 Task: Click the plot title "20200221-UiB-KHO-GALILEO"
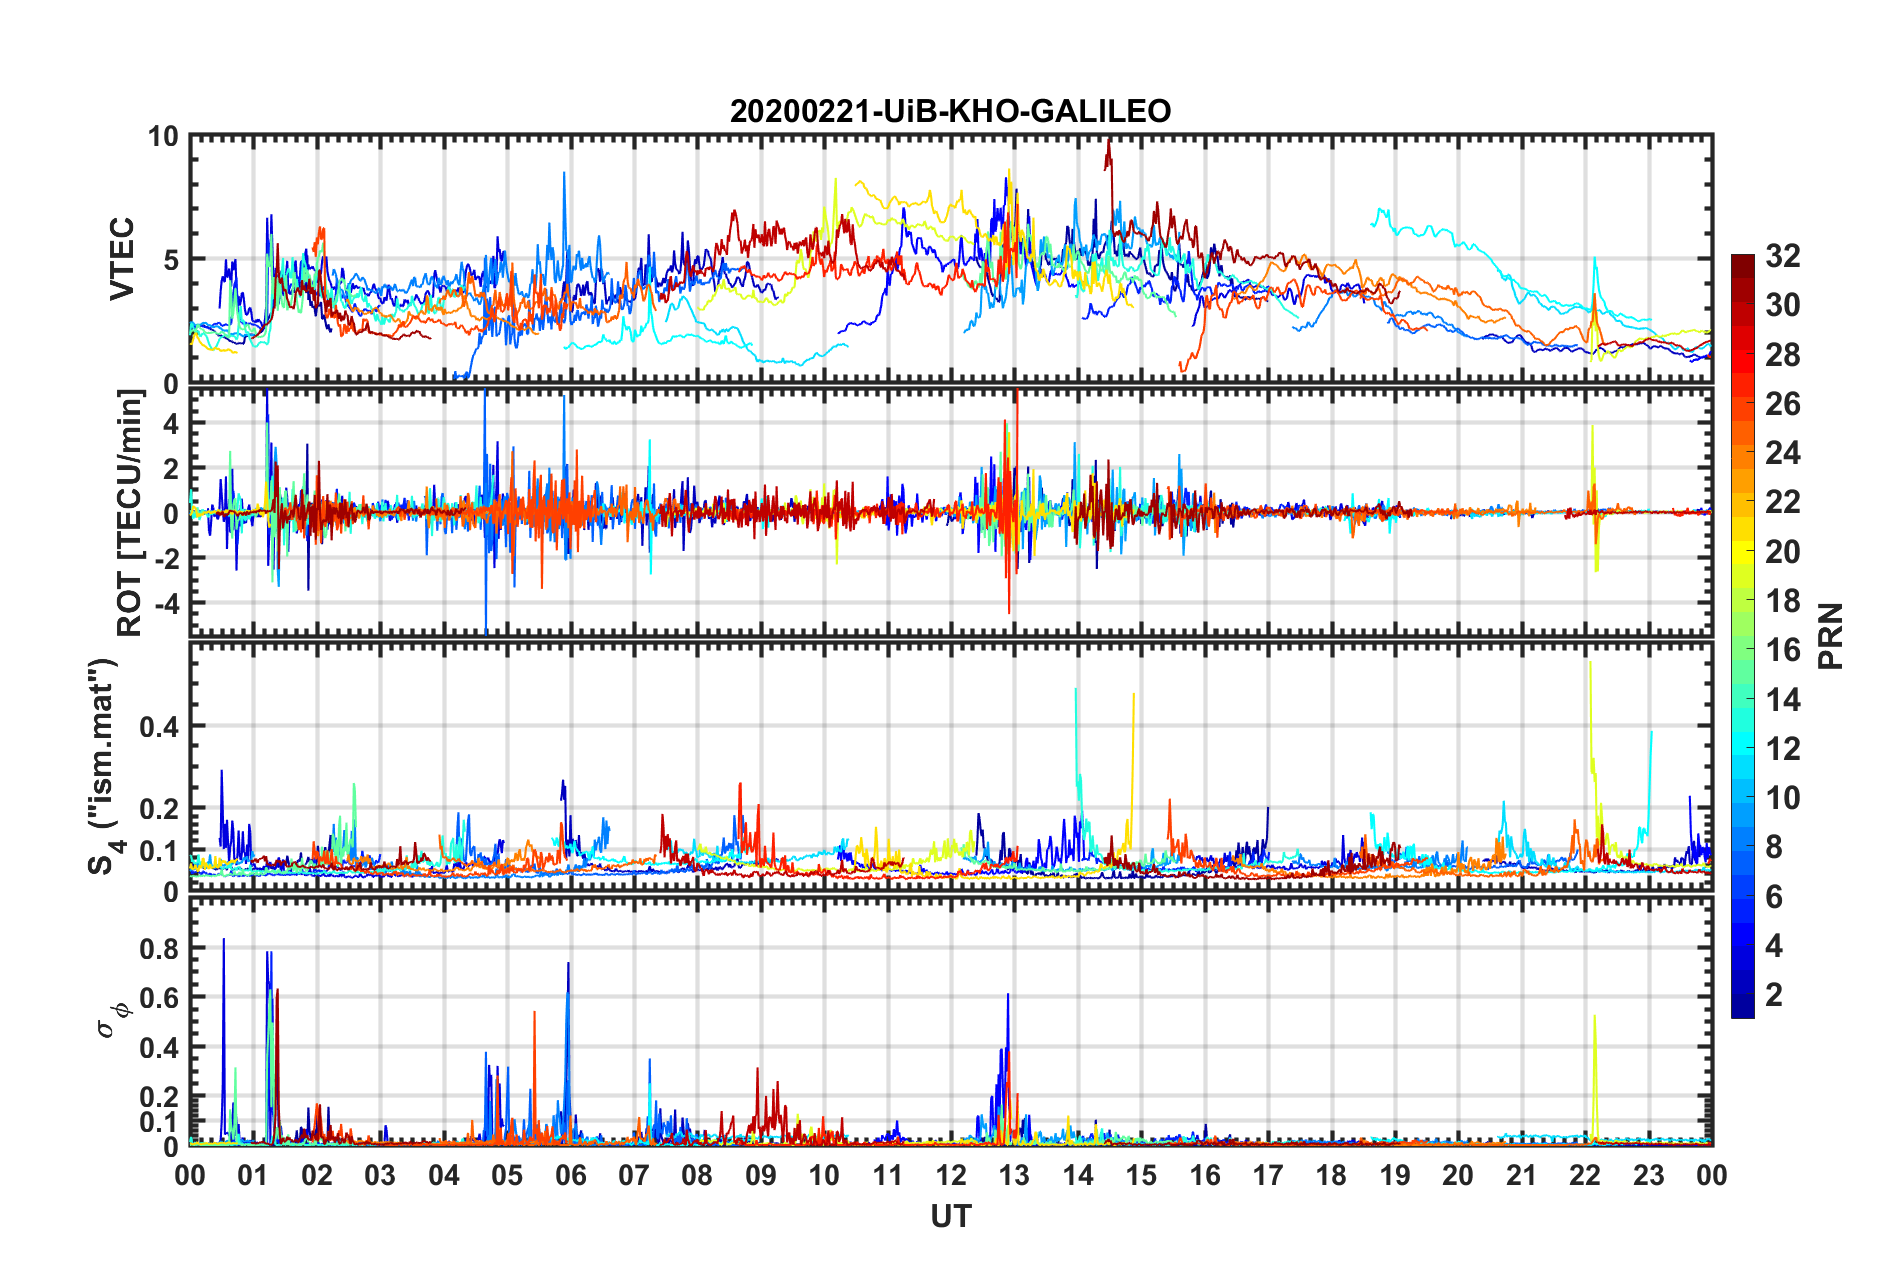(950, 111)
